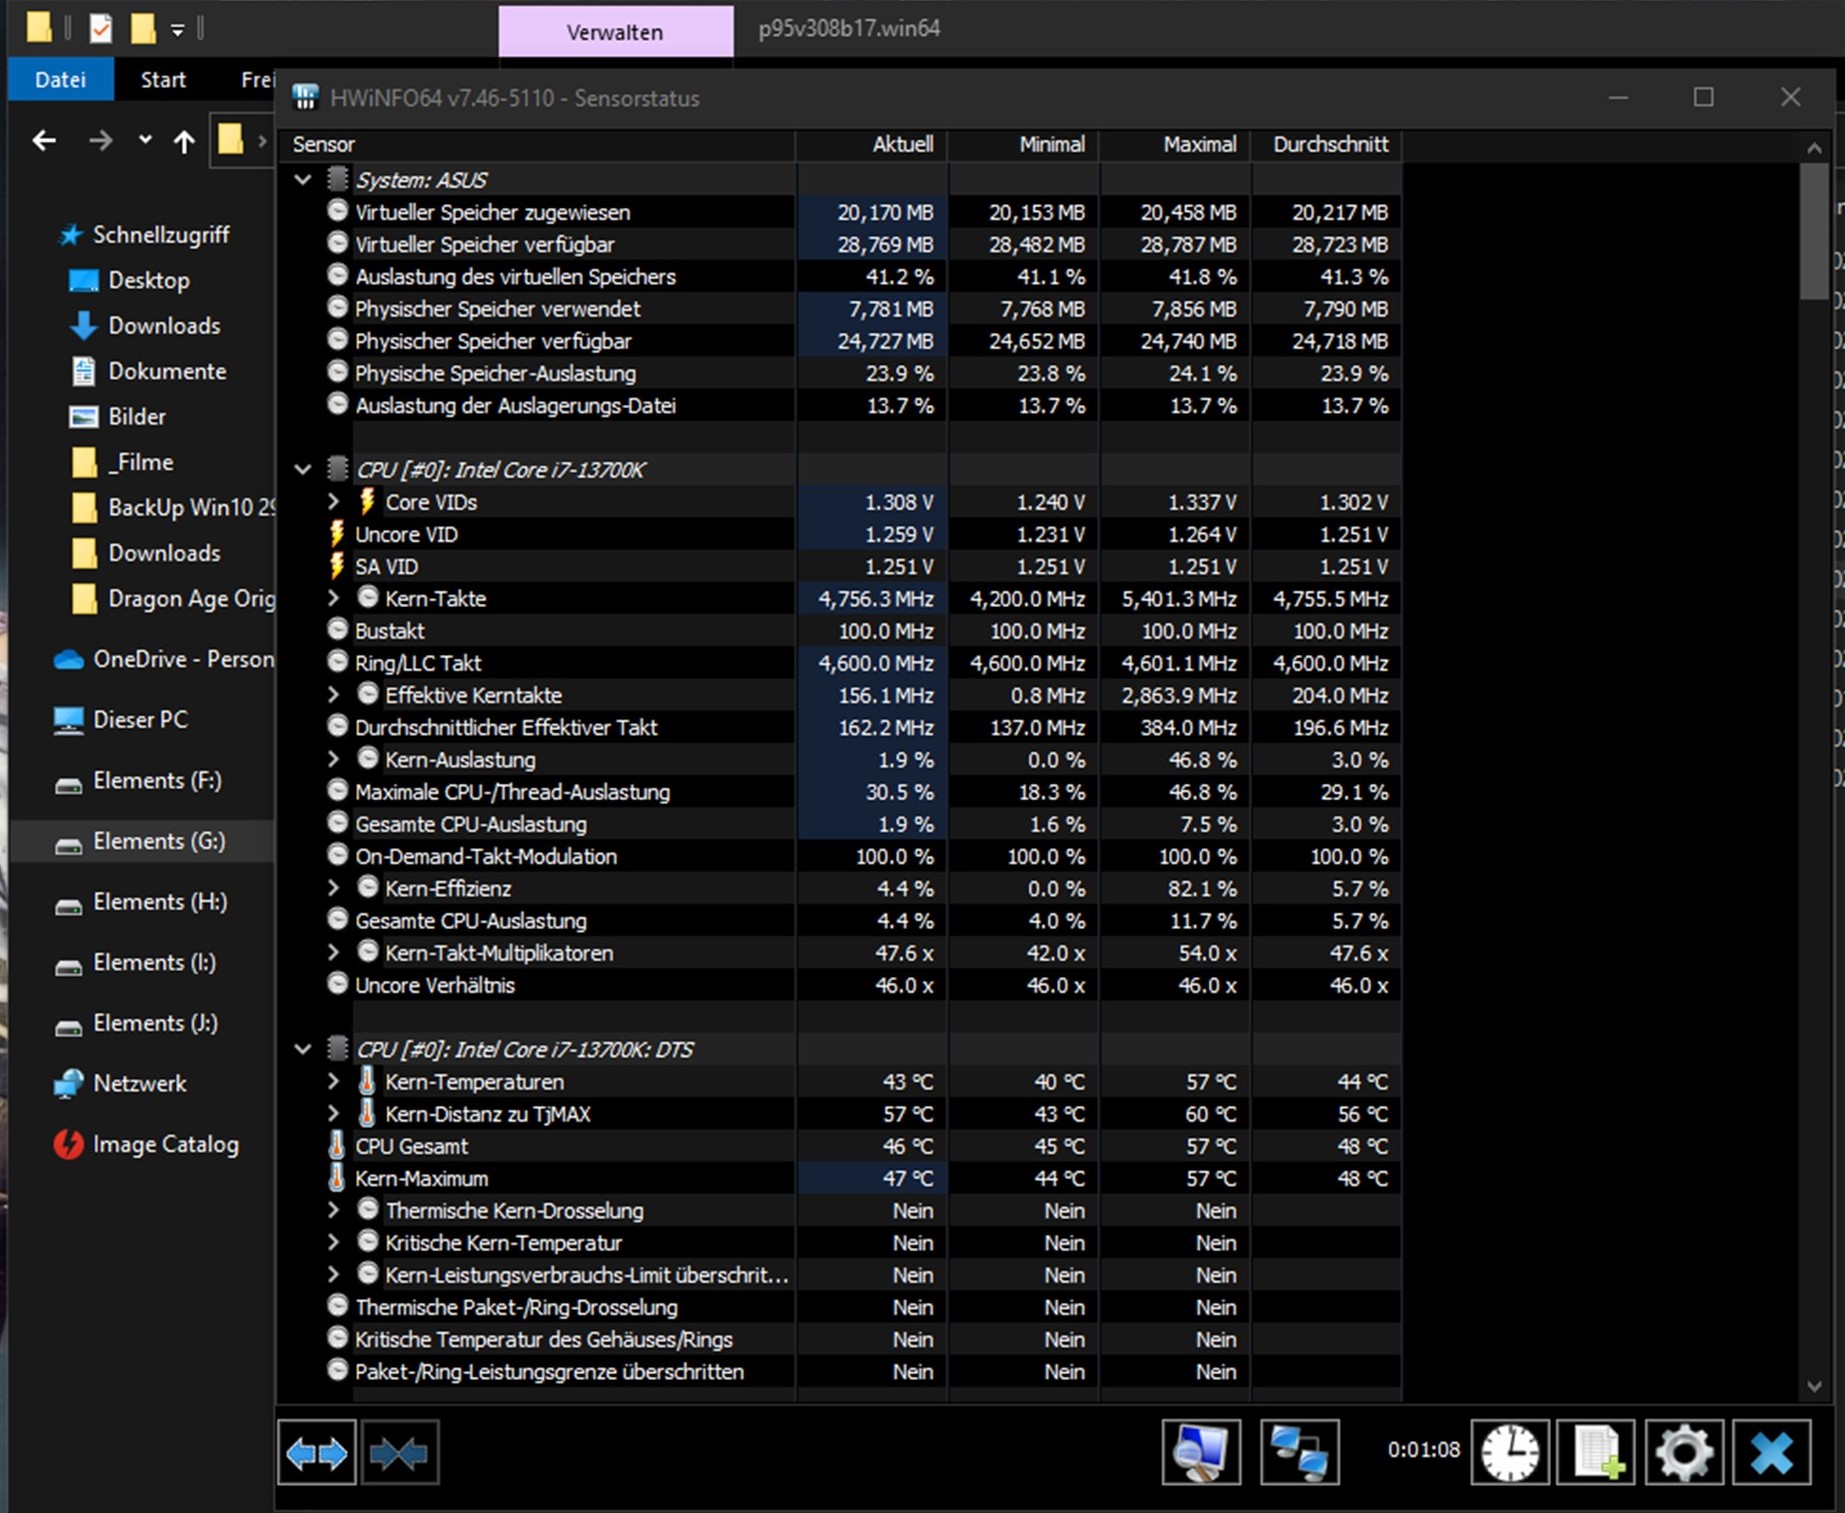Open the remote monitor icon in HWiNFO toolbar
The image size is (1845, 1513).
(x=1201, y=1452)
